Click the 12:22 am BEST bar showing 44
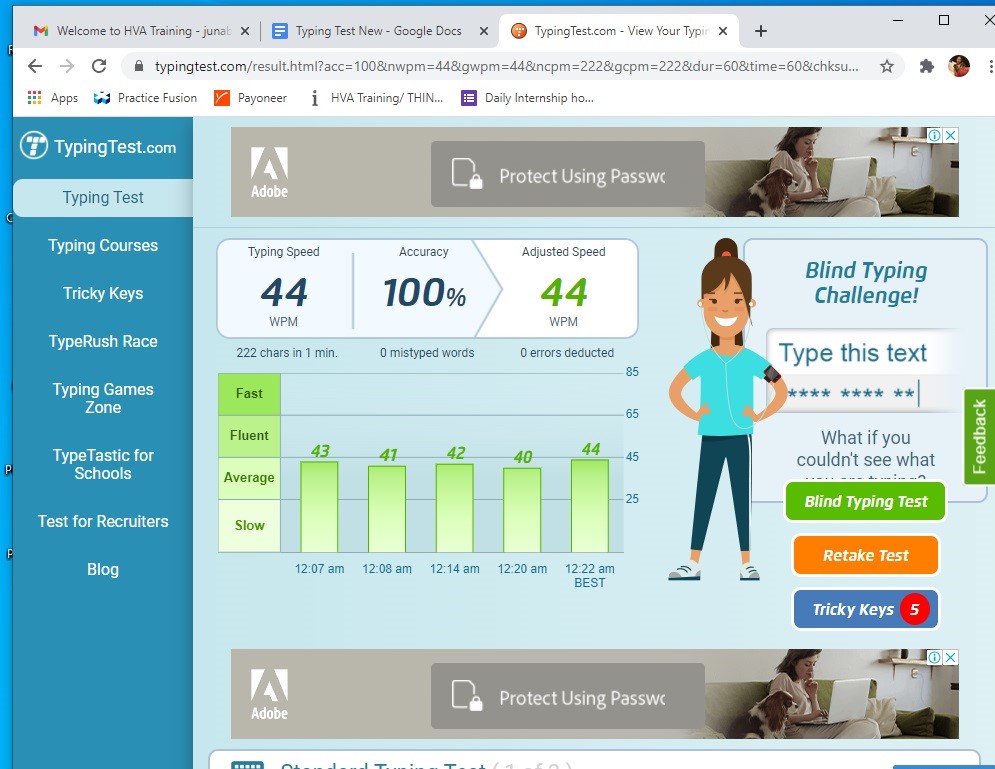995x769 pixels. [590, 506]
